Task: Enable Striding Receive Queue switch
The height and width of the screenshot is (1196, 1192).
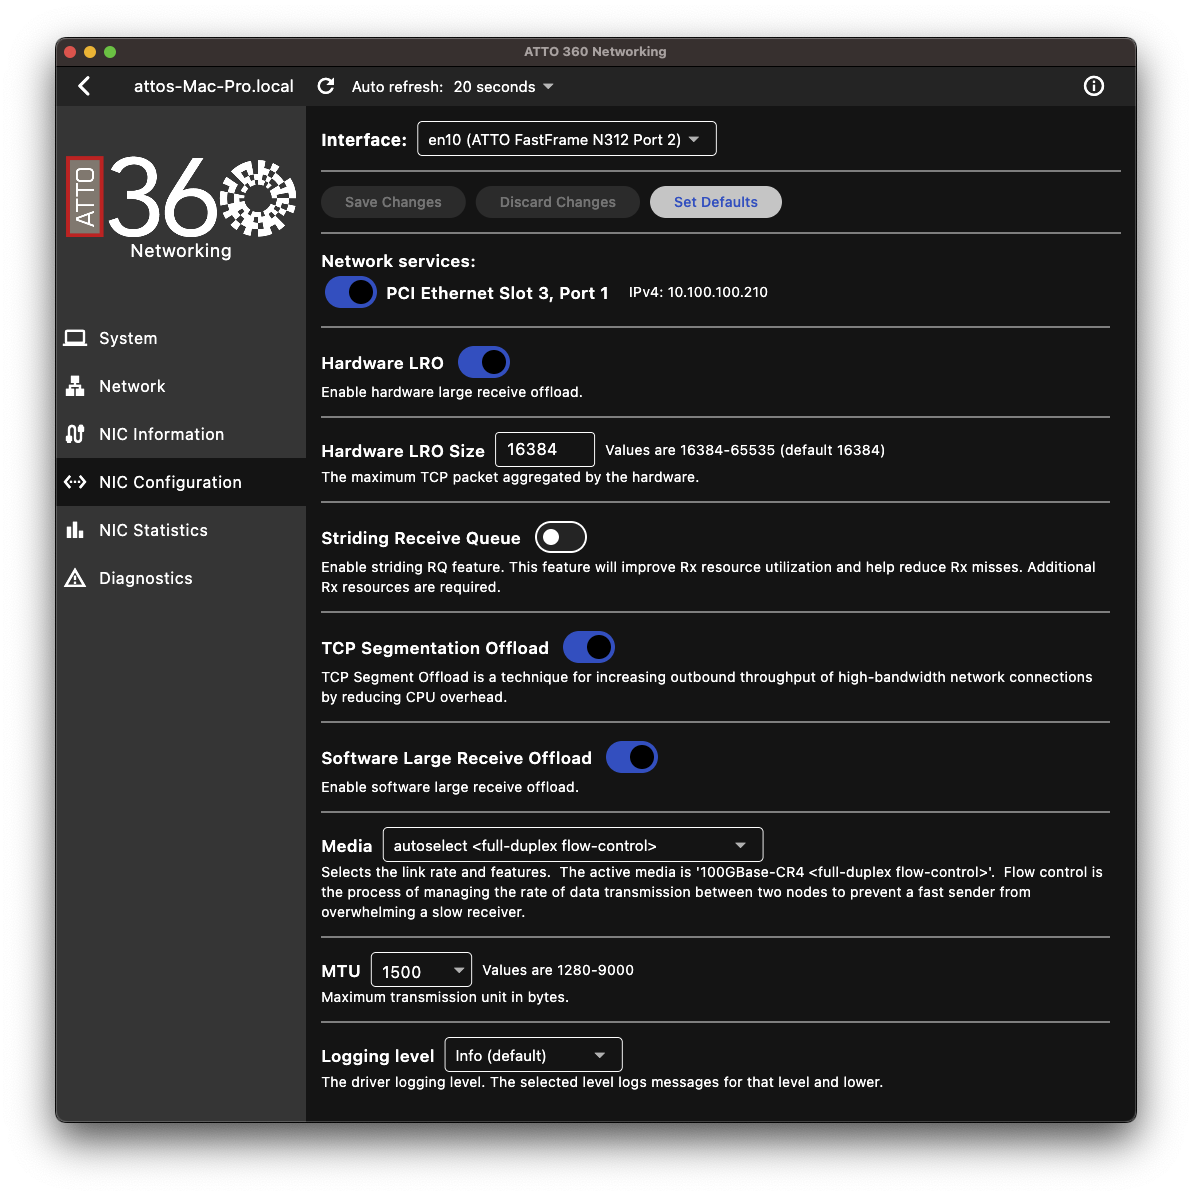Action: point(561,537)
